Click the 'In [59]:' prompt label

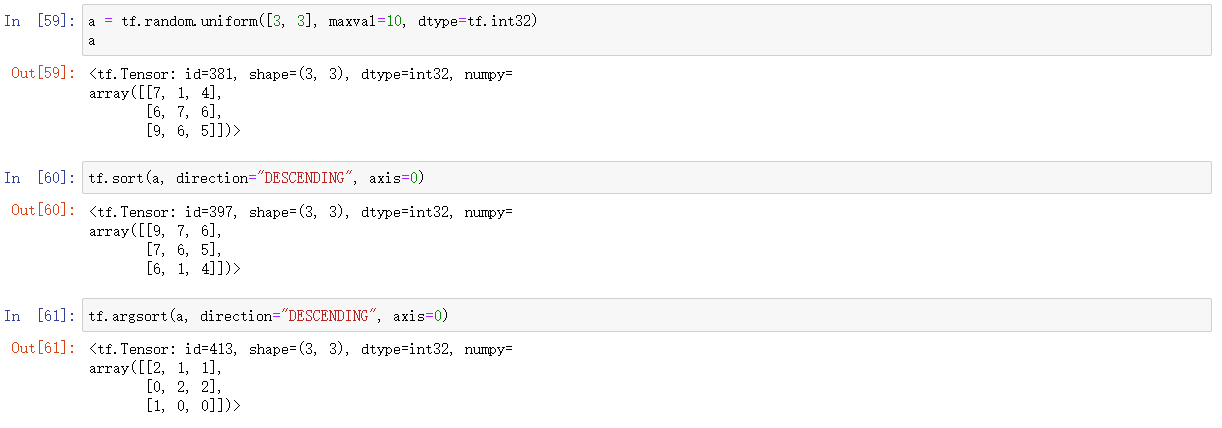40,21
